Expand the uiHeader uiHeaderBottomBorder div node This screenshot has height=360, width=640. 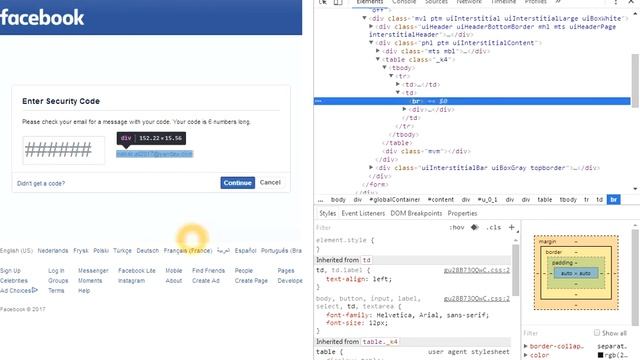[x=371, y=26]
